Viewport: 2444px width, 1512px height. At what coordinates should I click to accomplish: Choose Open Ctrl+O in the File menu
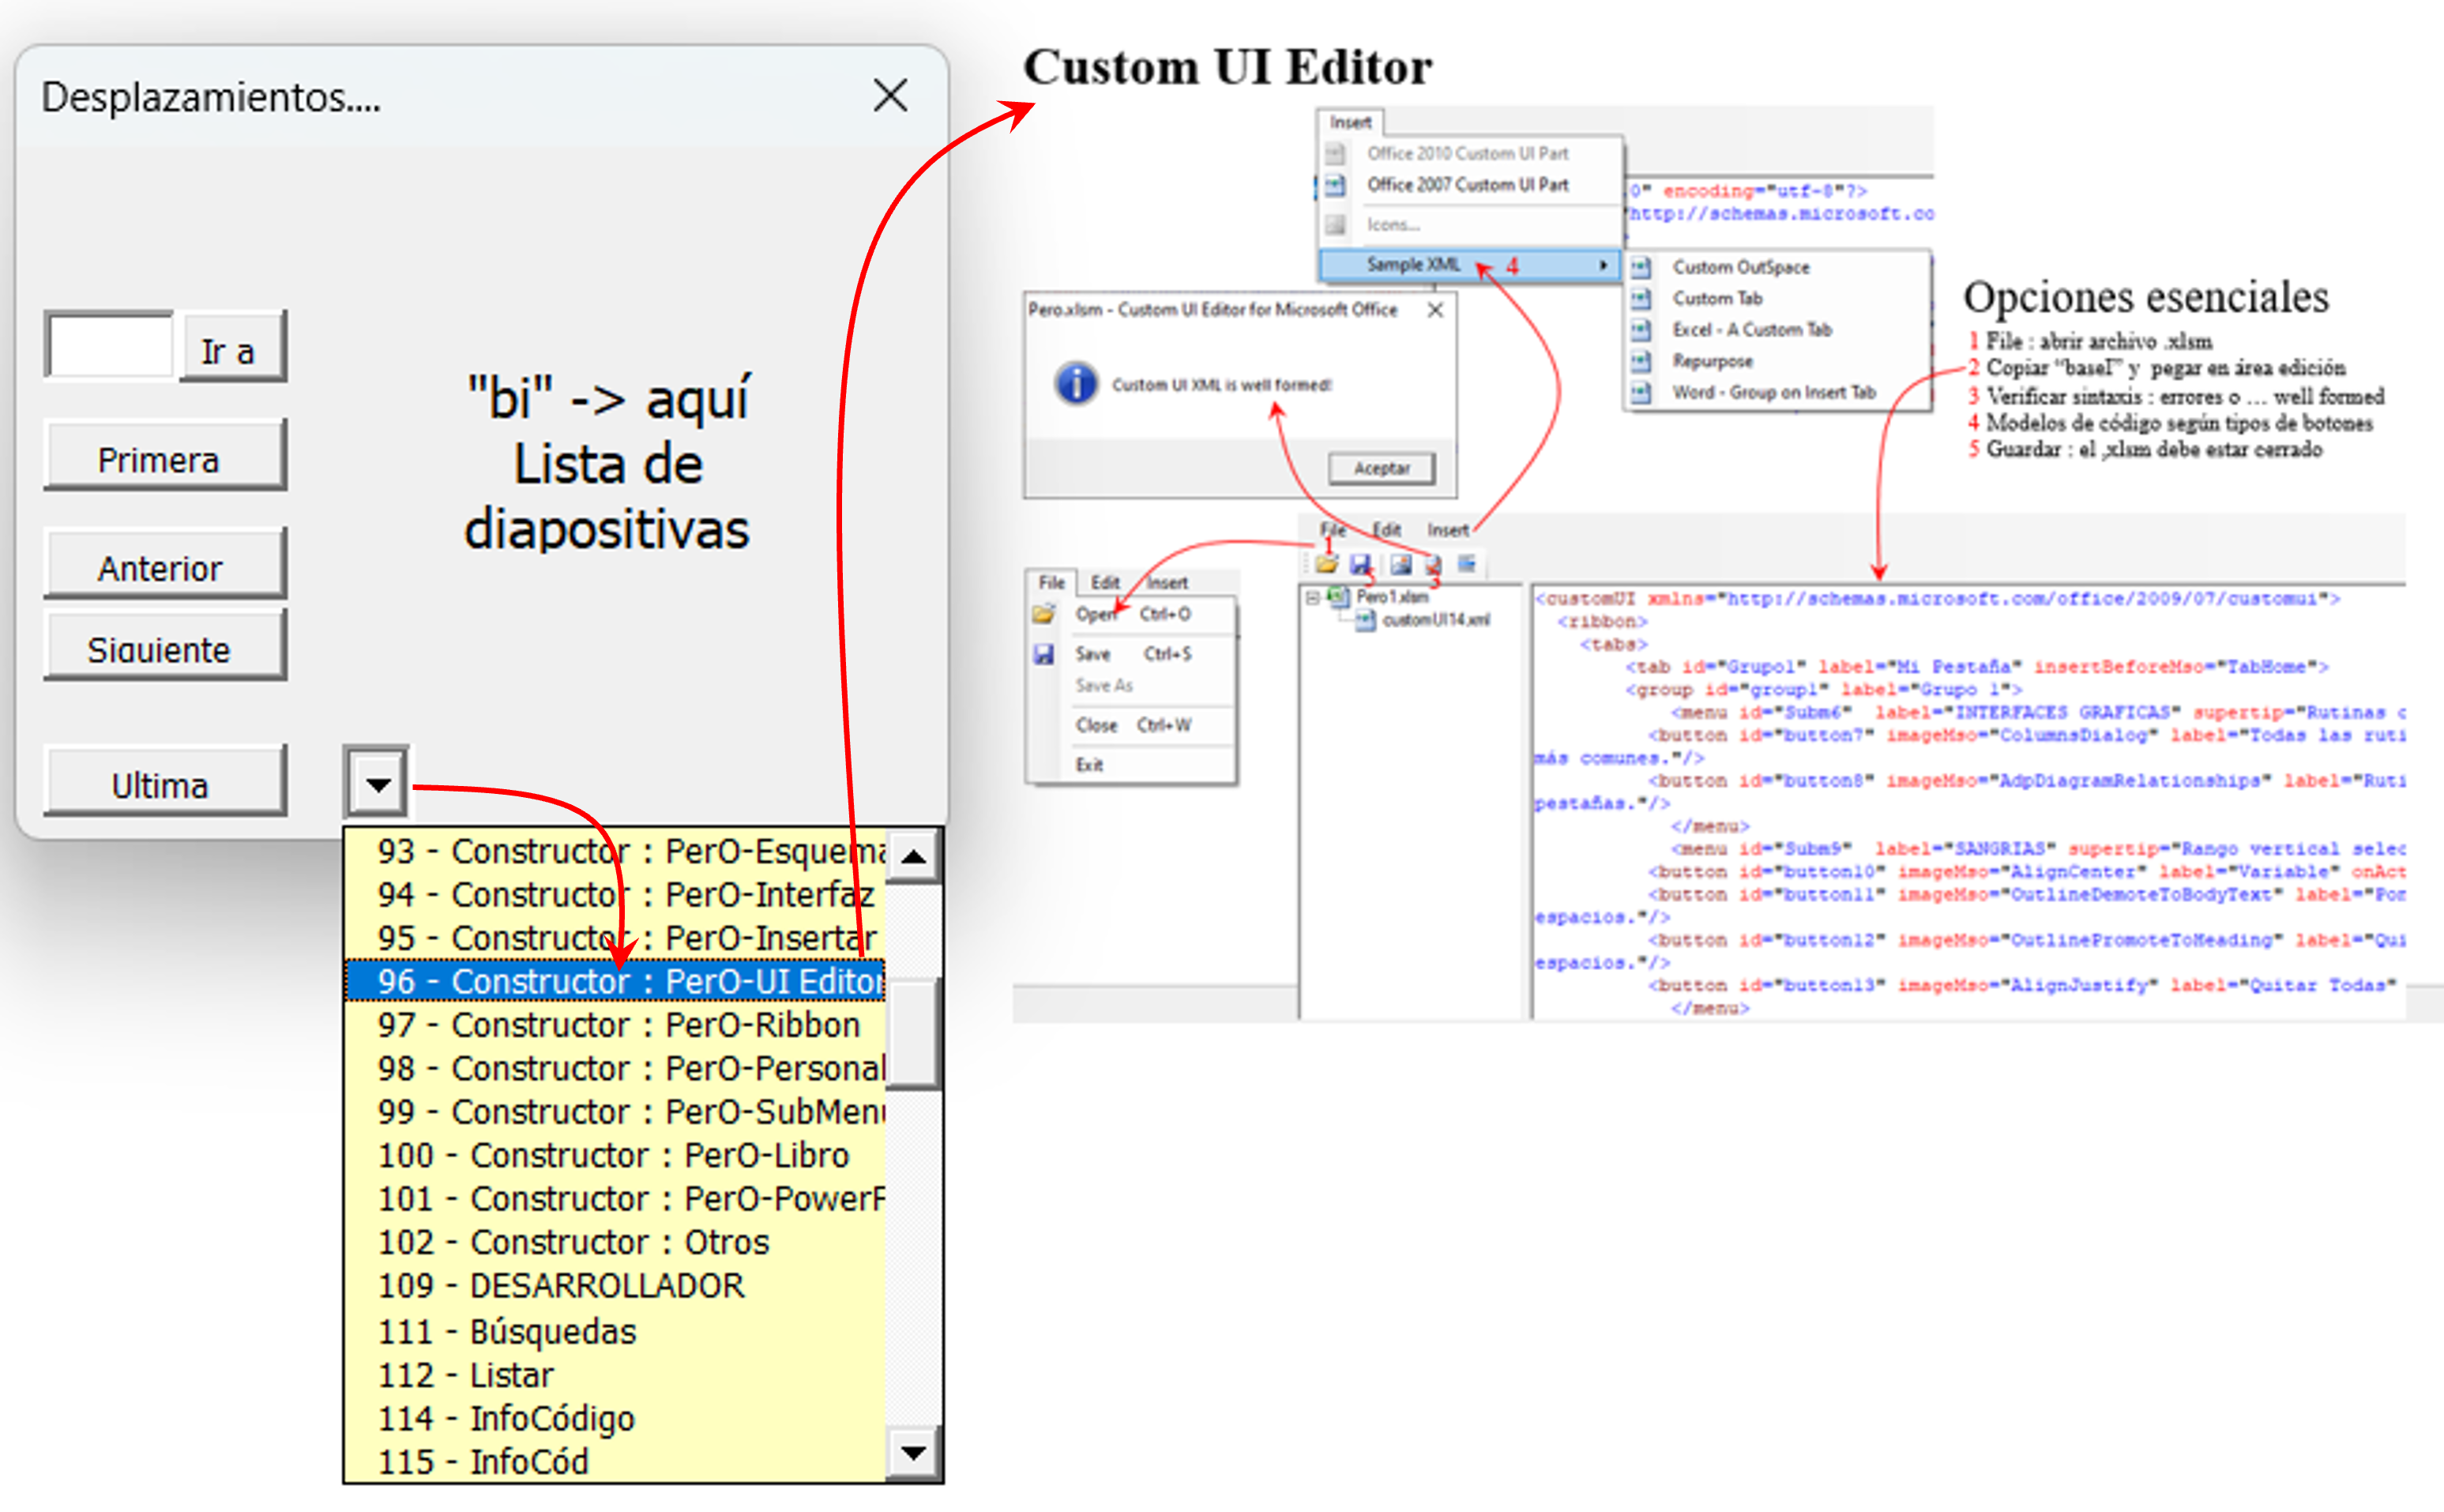(1132, 614)
